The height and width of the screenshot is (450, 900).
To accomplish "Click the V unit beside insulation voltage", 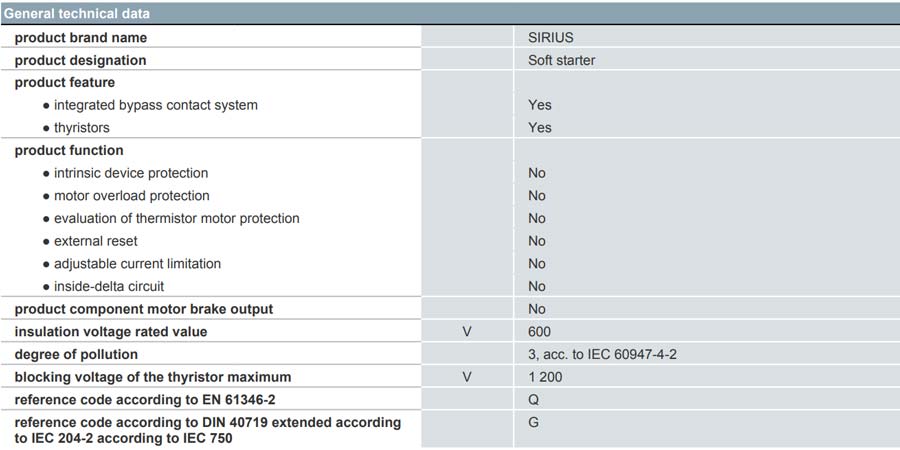I will click(x=467, y=332).
